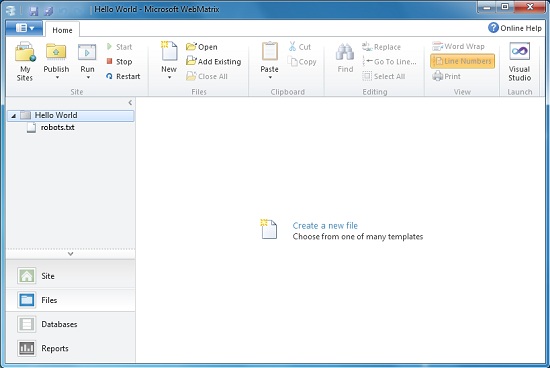Switch to the Files workspace
The image size is (550, 368).
click(71, 300)
